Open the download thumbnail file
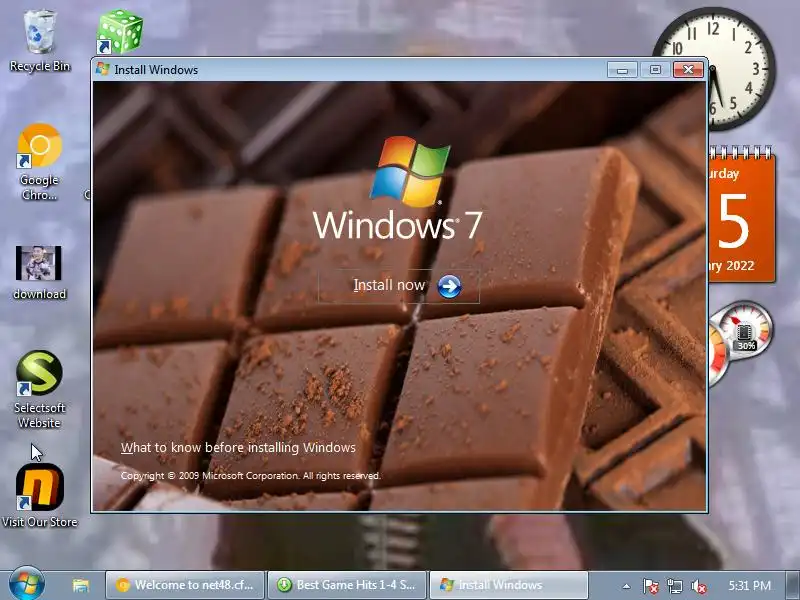This screenshot has width=800, height=600. coord(39,273)
